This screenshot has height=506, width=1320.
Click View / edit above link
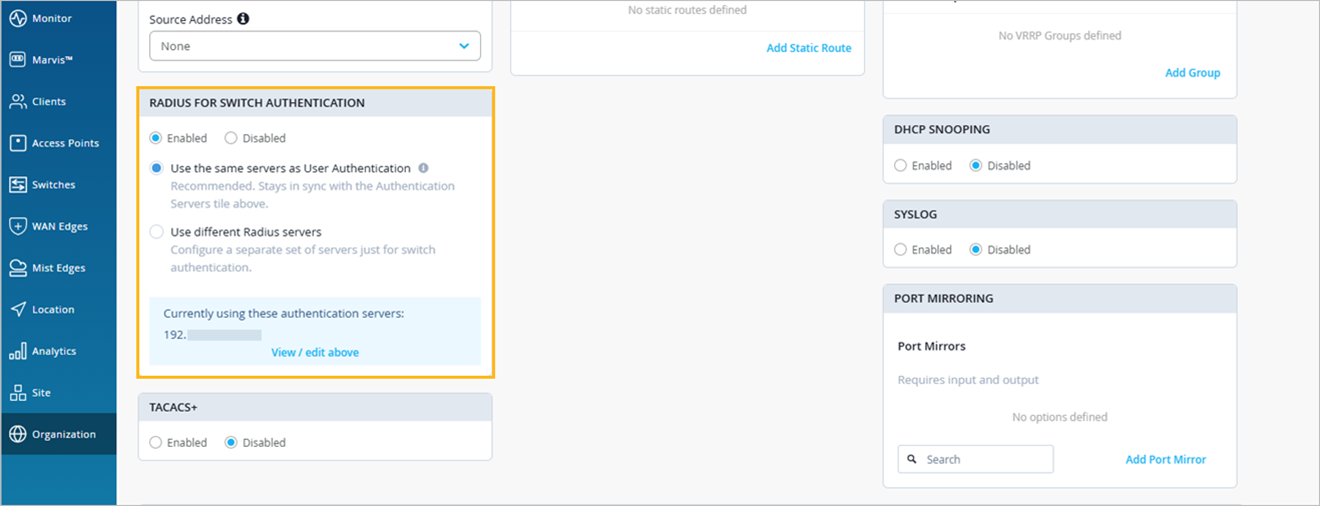[315, 352]
